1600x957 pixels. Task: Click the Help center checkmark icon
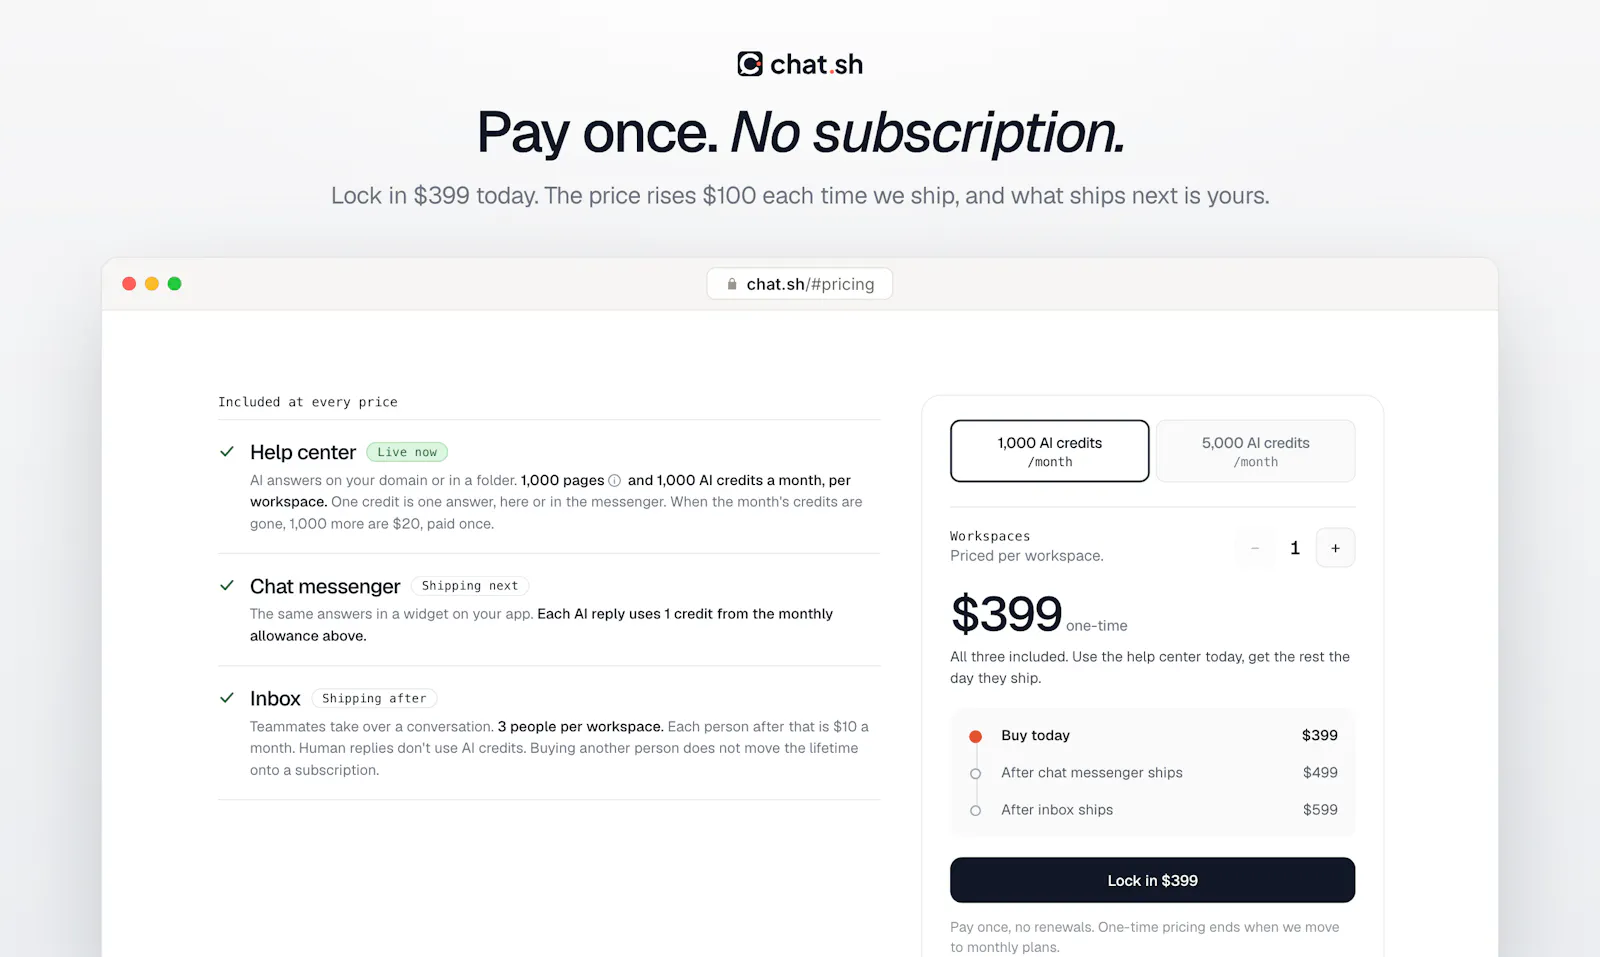[227, 452]
